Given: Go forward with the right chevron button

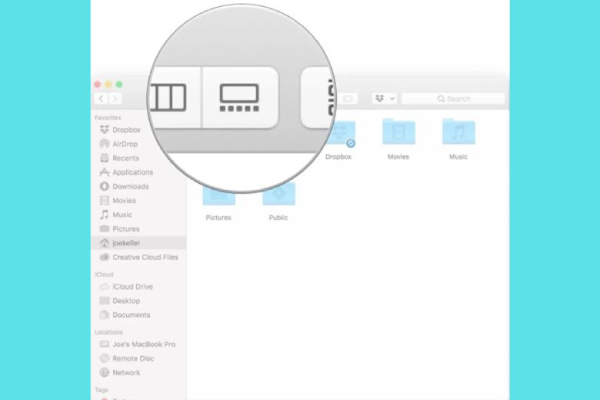Looking at the screenshot, I should pyautogui.click(x=115, y=99).
